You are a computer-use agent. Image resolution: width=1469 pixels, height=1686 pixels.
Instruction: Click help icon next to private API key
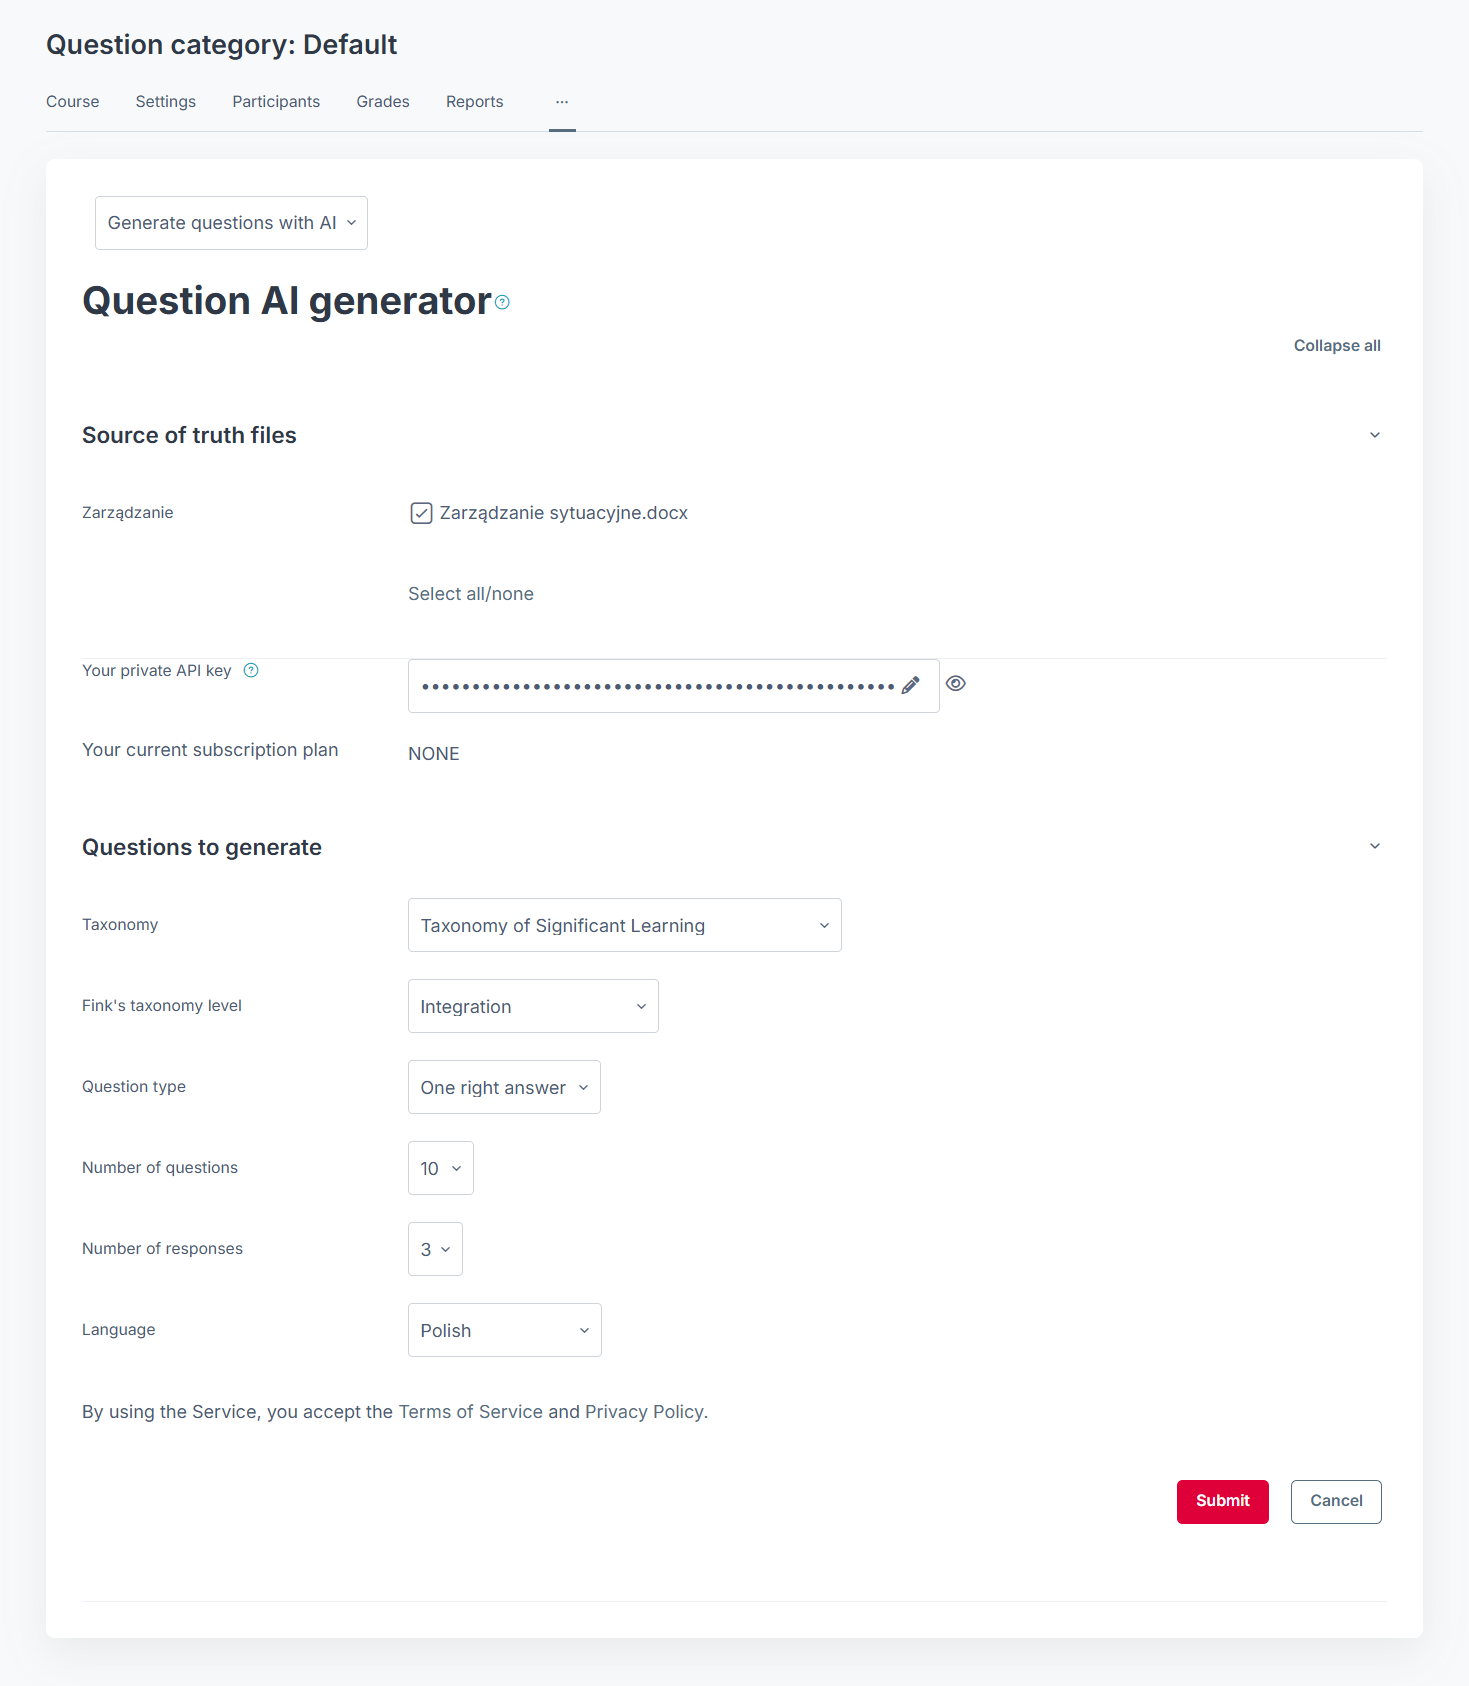click(x=251, y=671)
